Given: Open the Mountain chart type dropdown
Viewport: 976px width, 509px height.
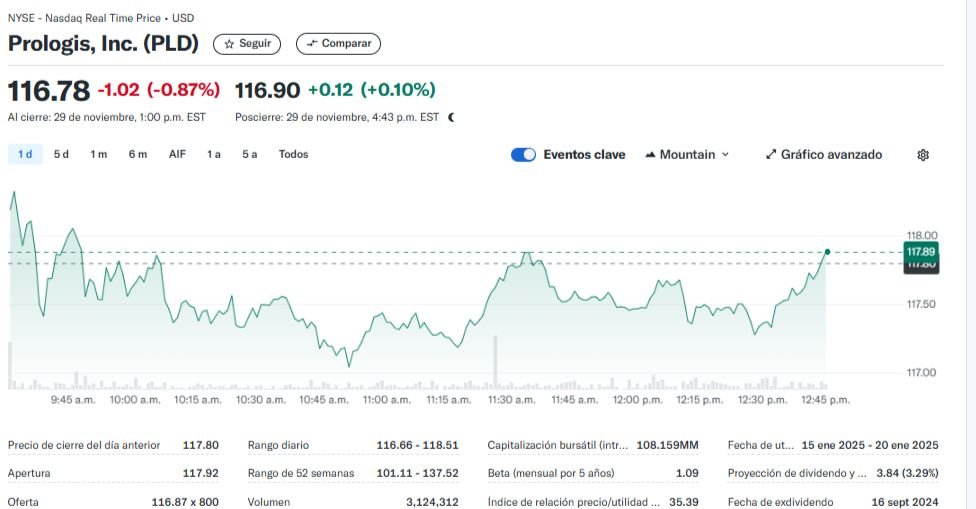Looking at the screenshot, I should [687, 155].
